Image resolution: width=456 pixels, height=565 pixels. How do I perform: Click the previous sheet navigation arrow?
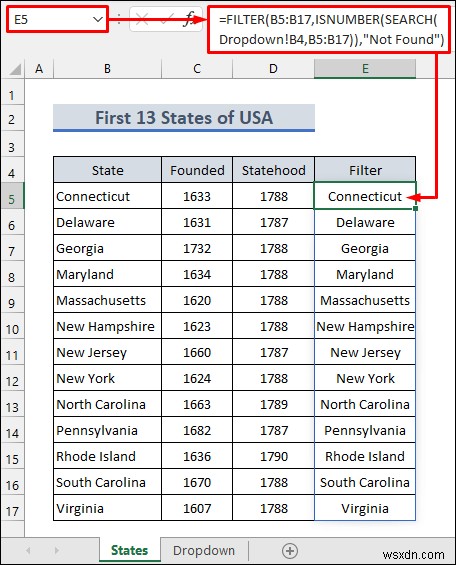[x=28, y=550]
